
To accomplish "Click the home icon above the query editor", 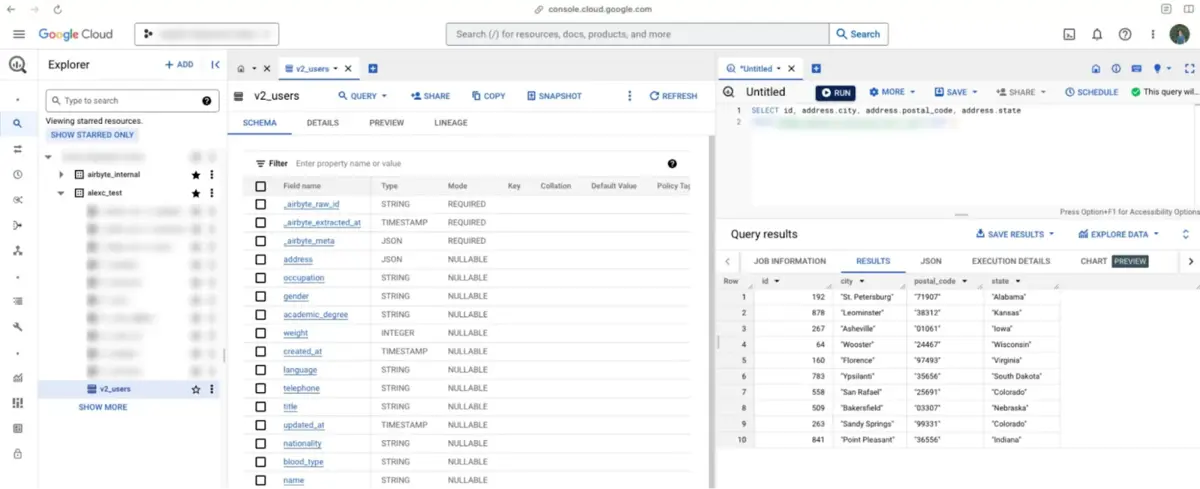I will tap(1094, 69).
